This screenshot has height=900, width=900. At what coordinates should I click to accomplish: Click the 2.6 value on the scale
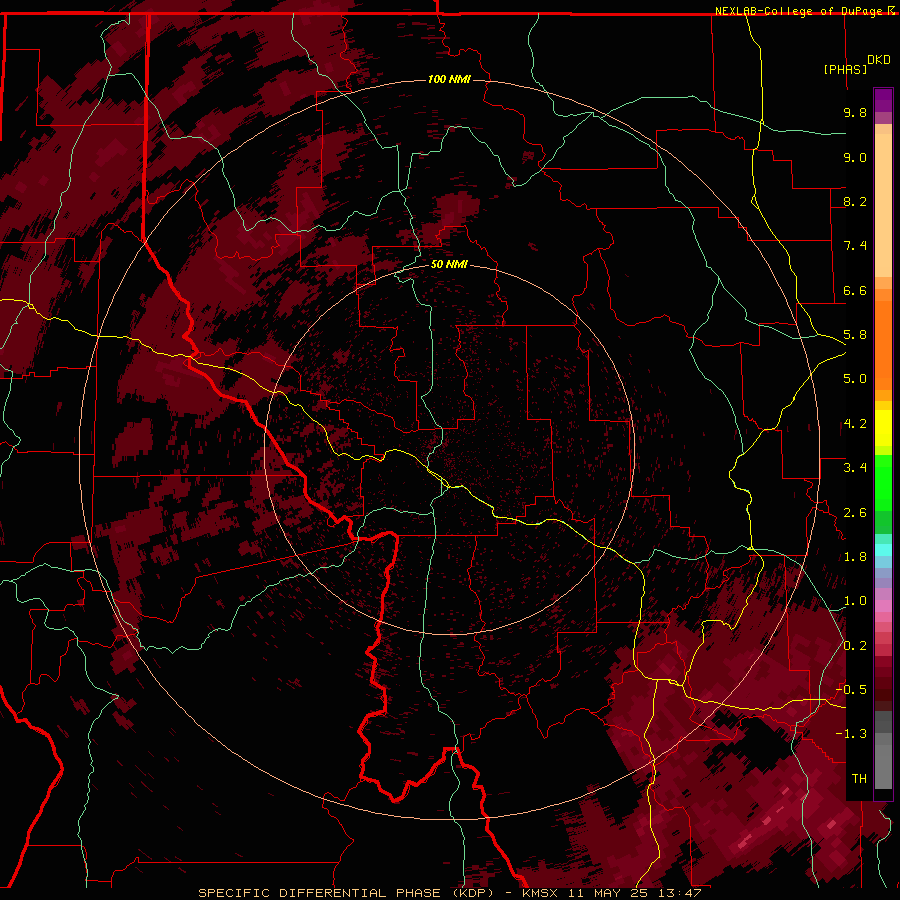855,513
